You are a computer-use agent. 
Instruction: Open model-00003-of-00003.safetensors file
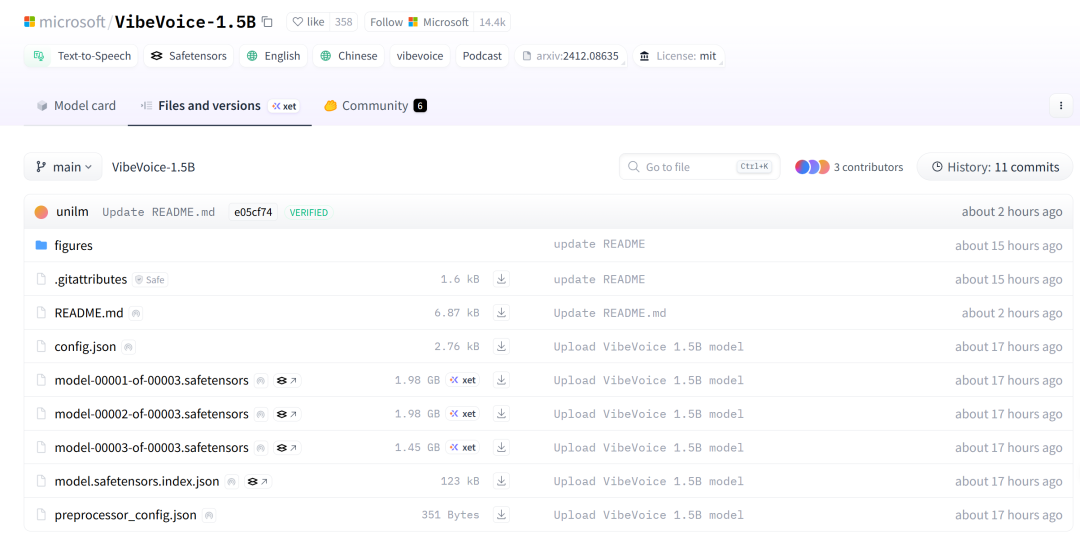click(152, 447)
